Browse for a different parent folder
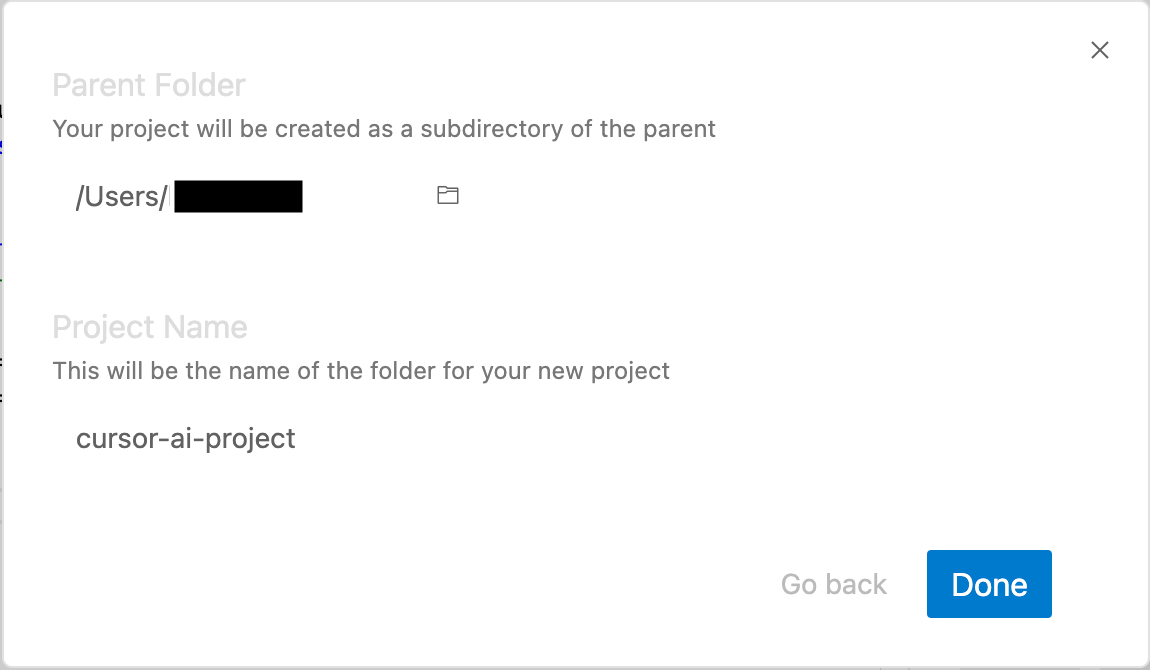Image resolution: width=1150 pixels, height=670 pixels. coord(448,196)
